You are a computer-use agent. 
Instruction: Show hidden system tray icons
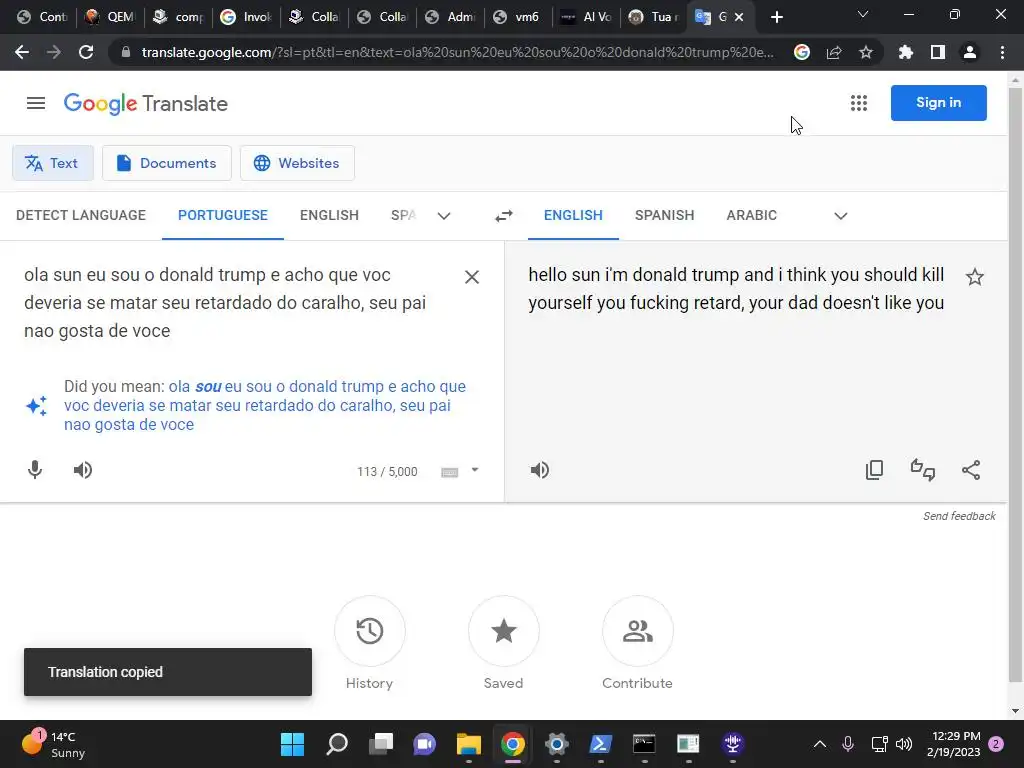tap(820, 744)
